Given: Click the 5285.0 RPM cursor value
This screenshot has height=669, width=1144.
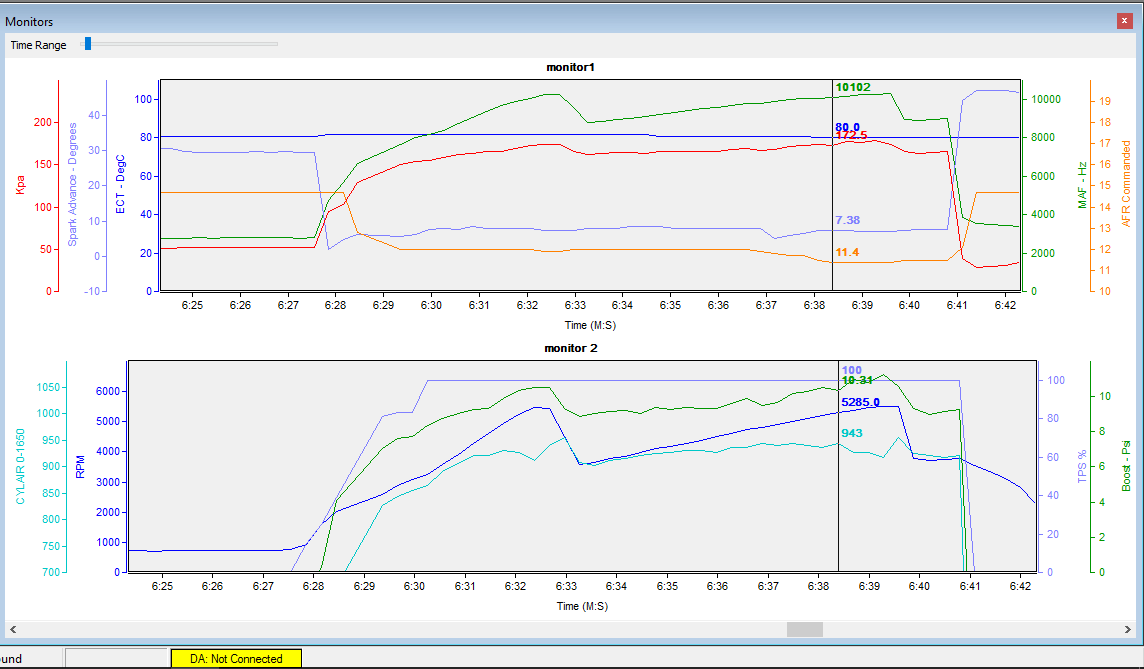Looking at the screenshot, I should pyautogui.click(x=860, y=402).
